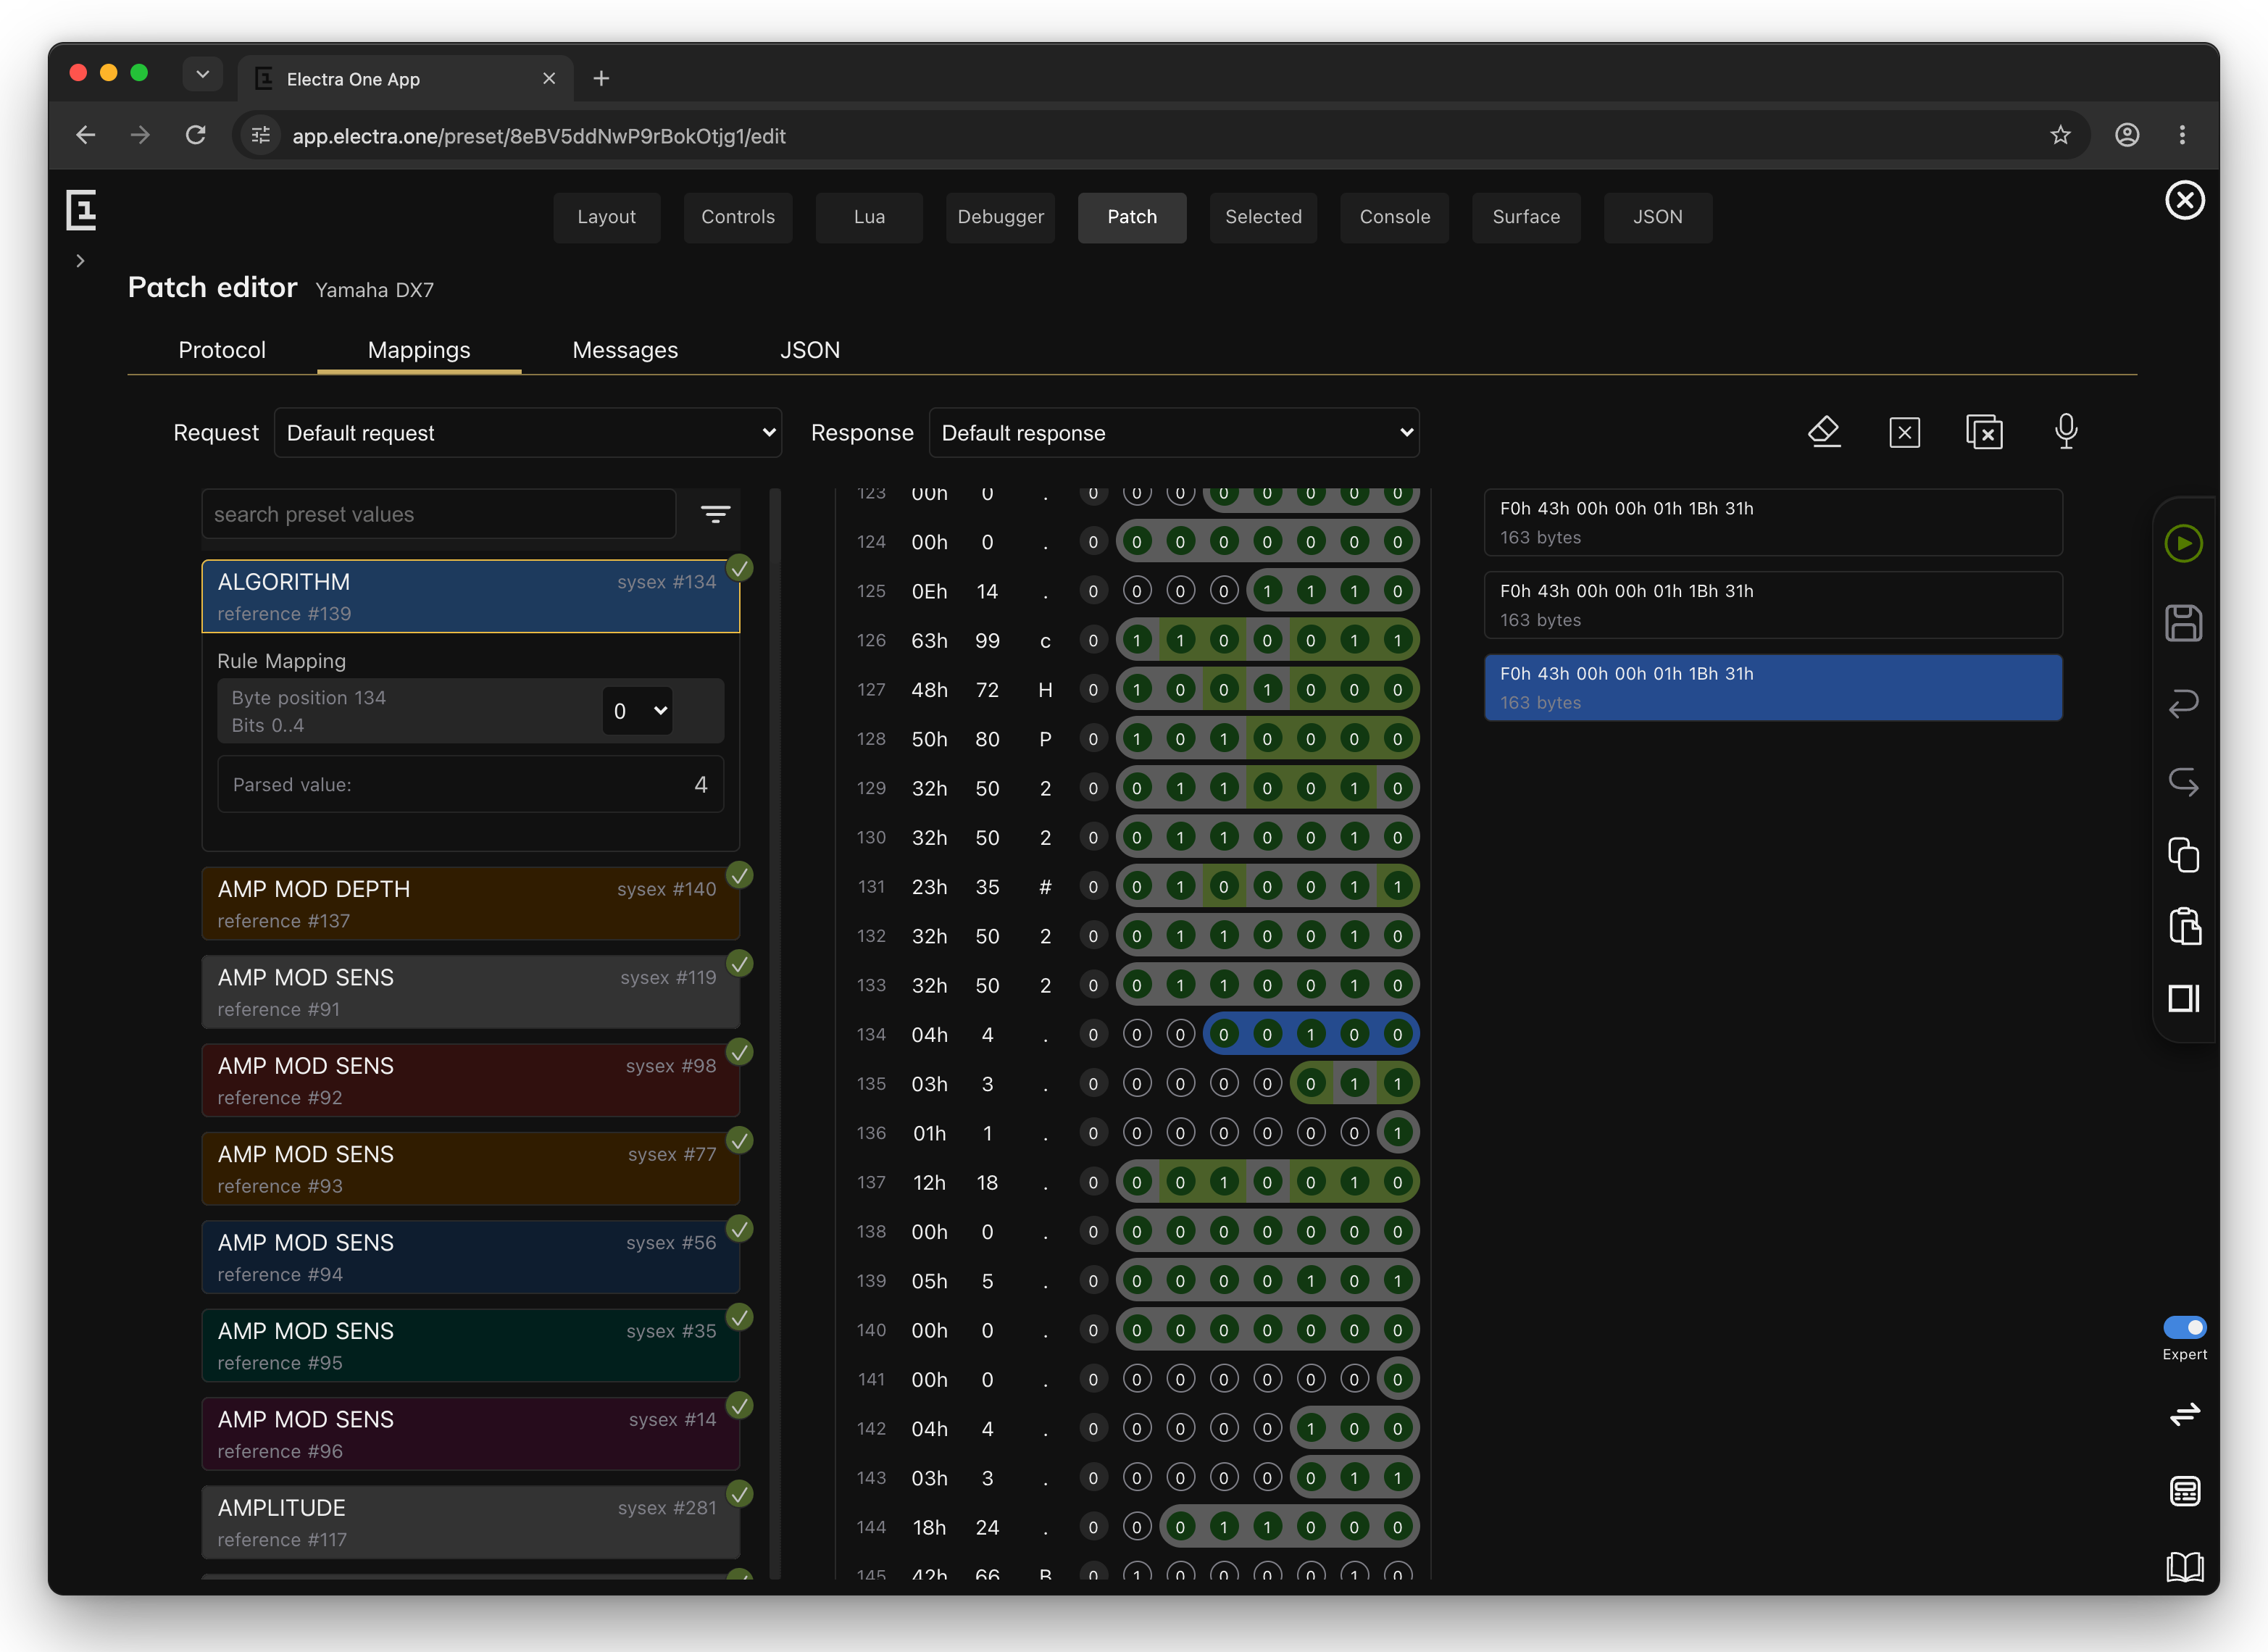2268x1652 pixels.
Task: Click the eraser clear icon
Action: (1824, 432)
